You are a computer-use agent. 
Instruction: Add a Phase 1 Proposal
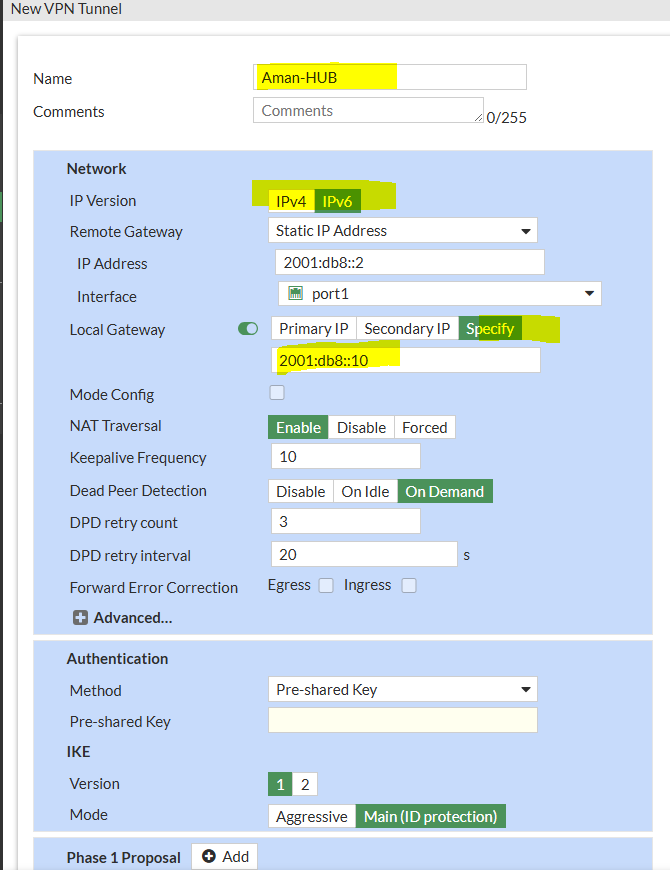tap(225, 856)
